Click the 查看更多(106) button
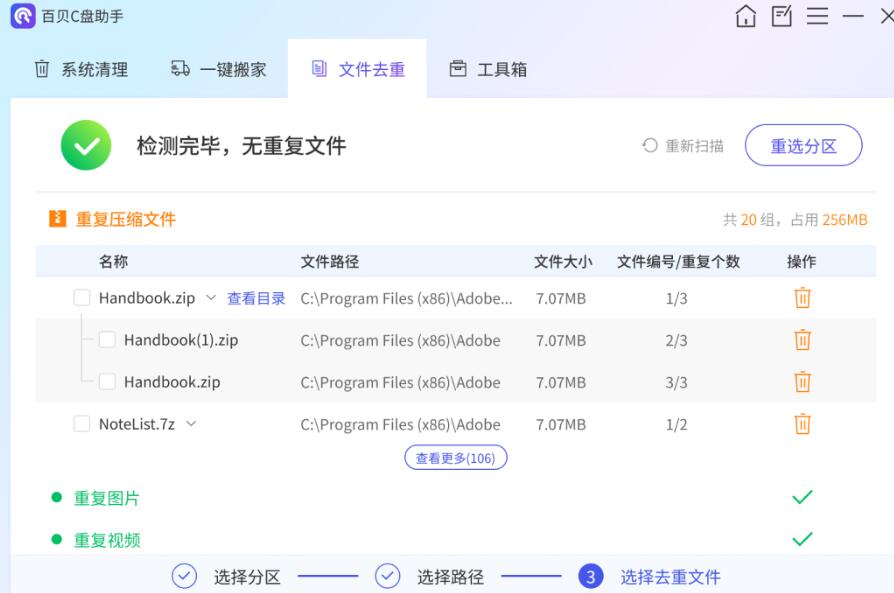This screenshot has height=593, width=894. [456, 458]
